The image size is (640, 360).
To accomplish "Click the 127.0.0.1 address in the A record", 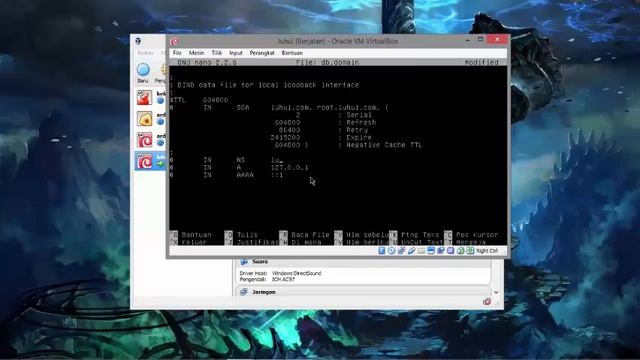I will click(x=289, y=167).
